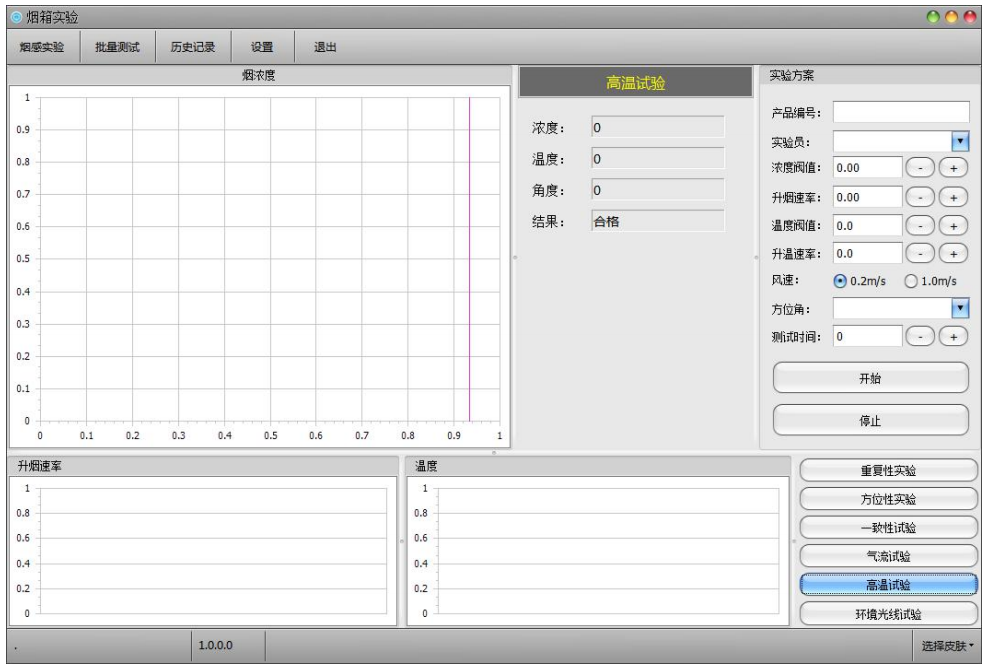Image resolution: width=989 pixels, height=669 pixels.
Task: Click the app icon in title bar
Action: point(14,18)
